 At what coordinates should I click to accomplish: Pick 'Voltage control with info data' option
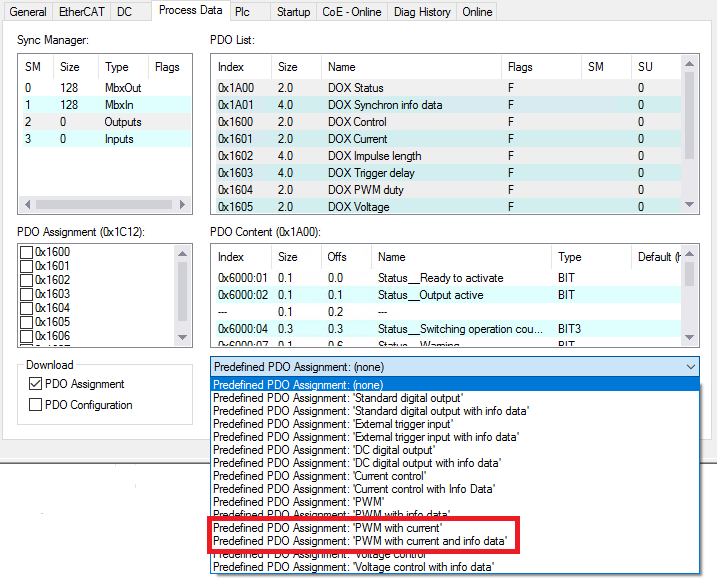(x=455, y=567)
